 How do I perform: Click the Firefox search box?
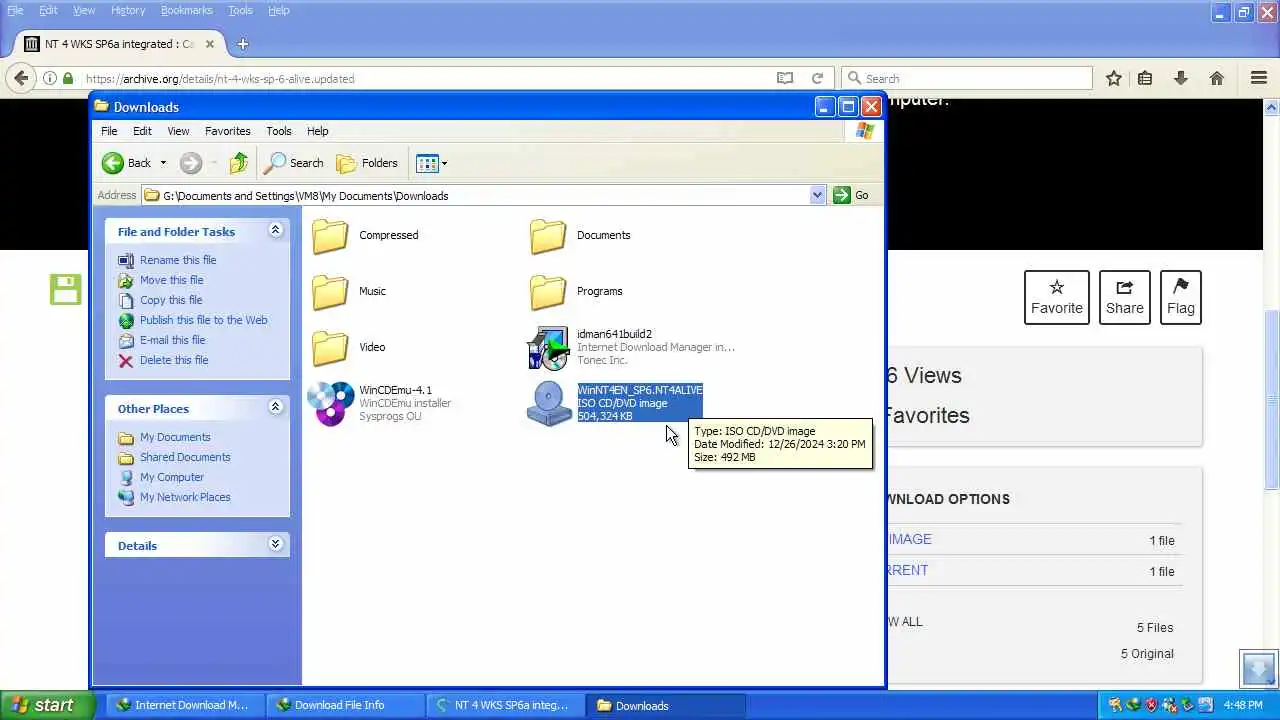[967, 78]
